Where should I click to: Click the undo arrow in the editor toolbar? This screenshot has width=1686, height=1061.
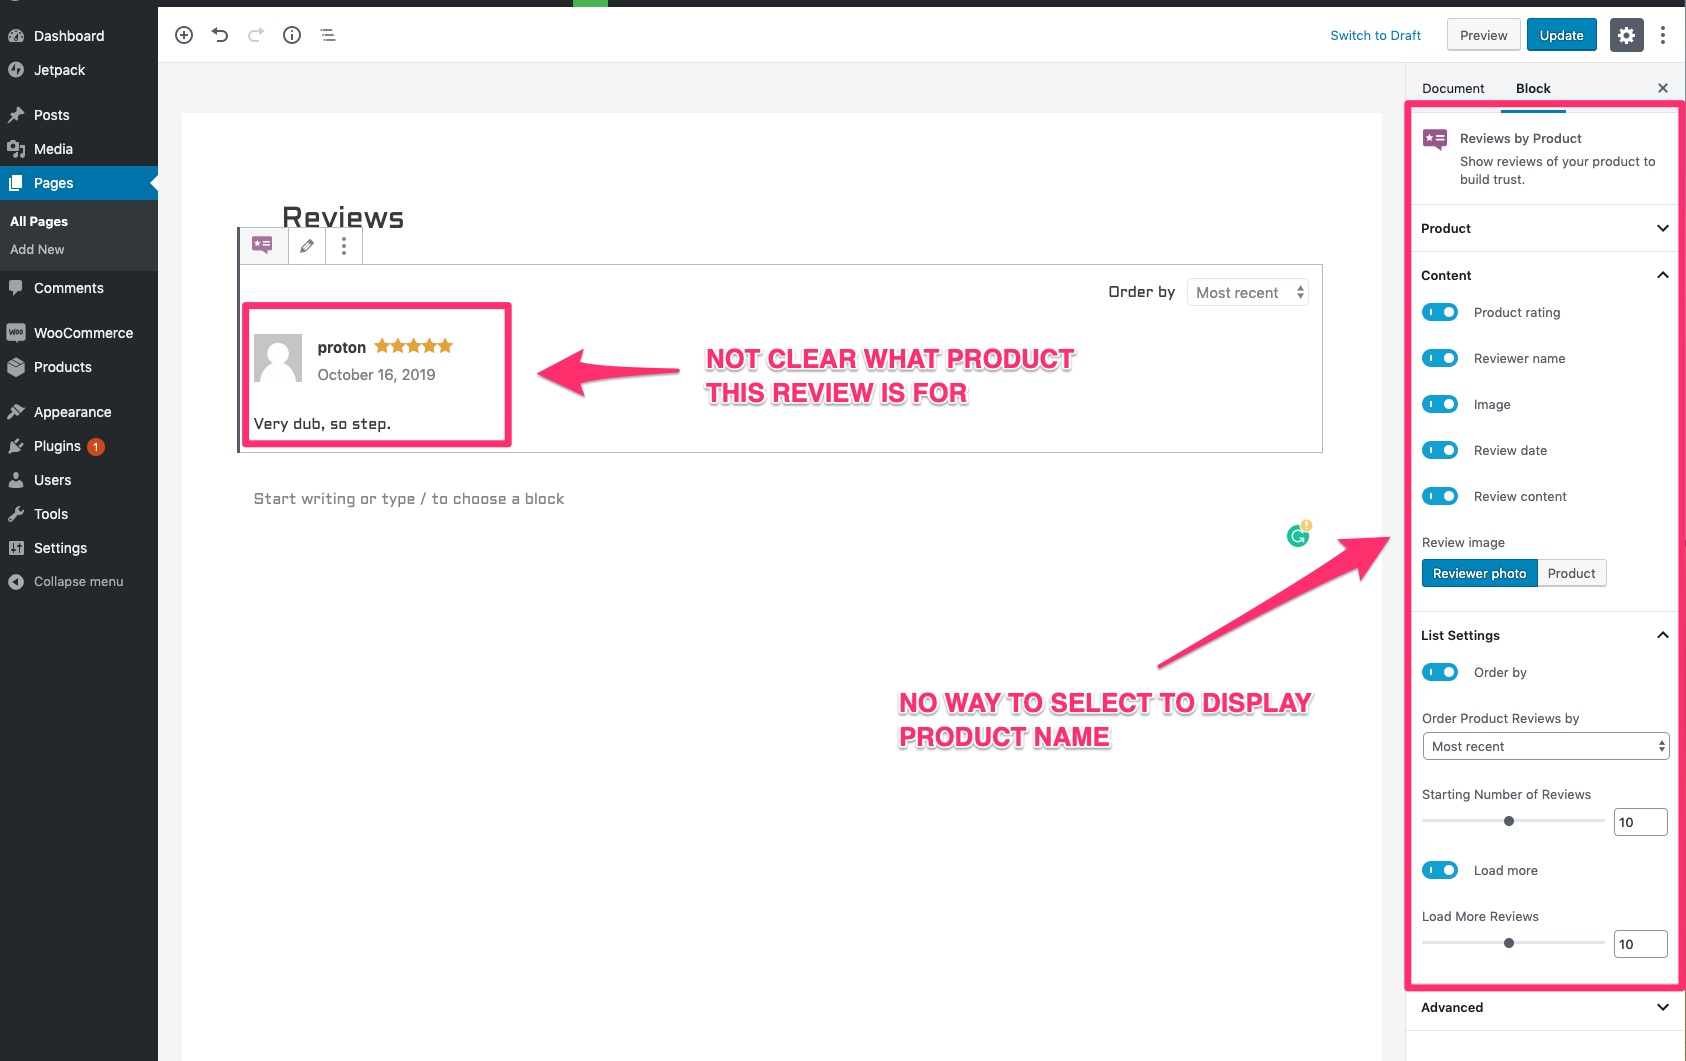(219, 34)
